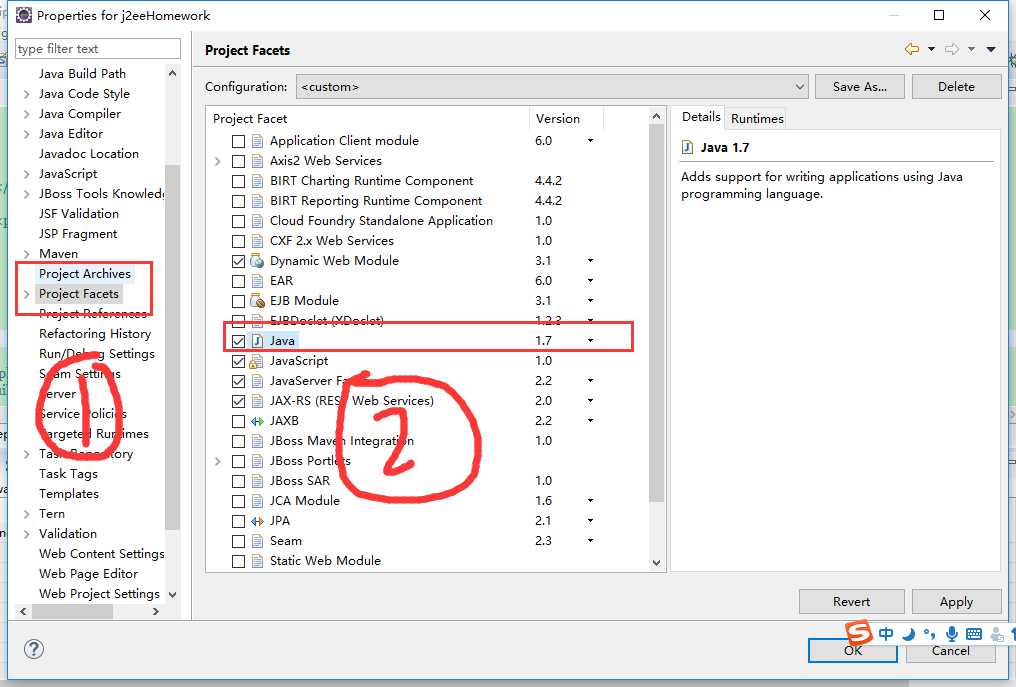
Task: Click the help question mark icon
Action: coord(34,649)
